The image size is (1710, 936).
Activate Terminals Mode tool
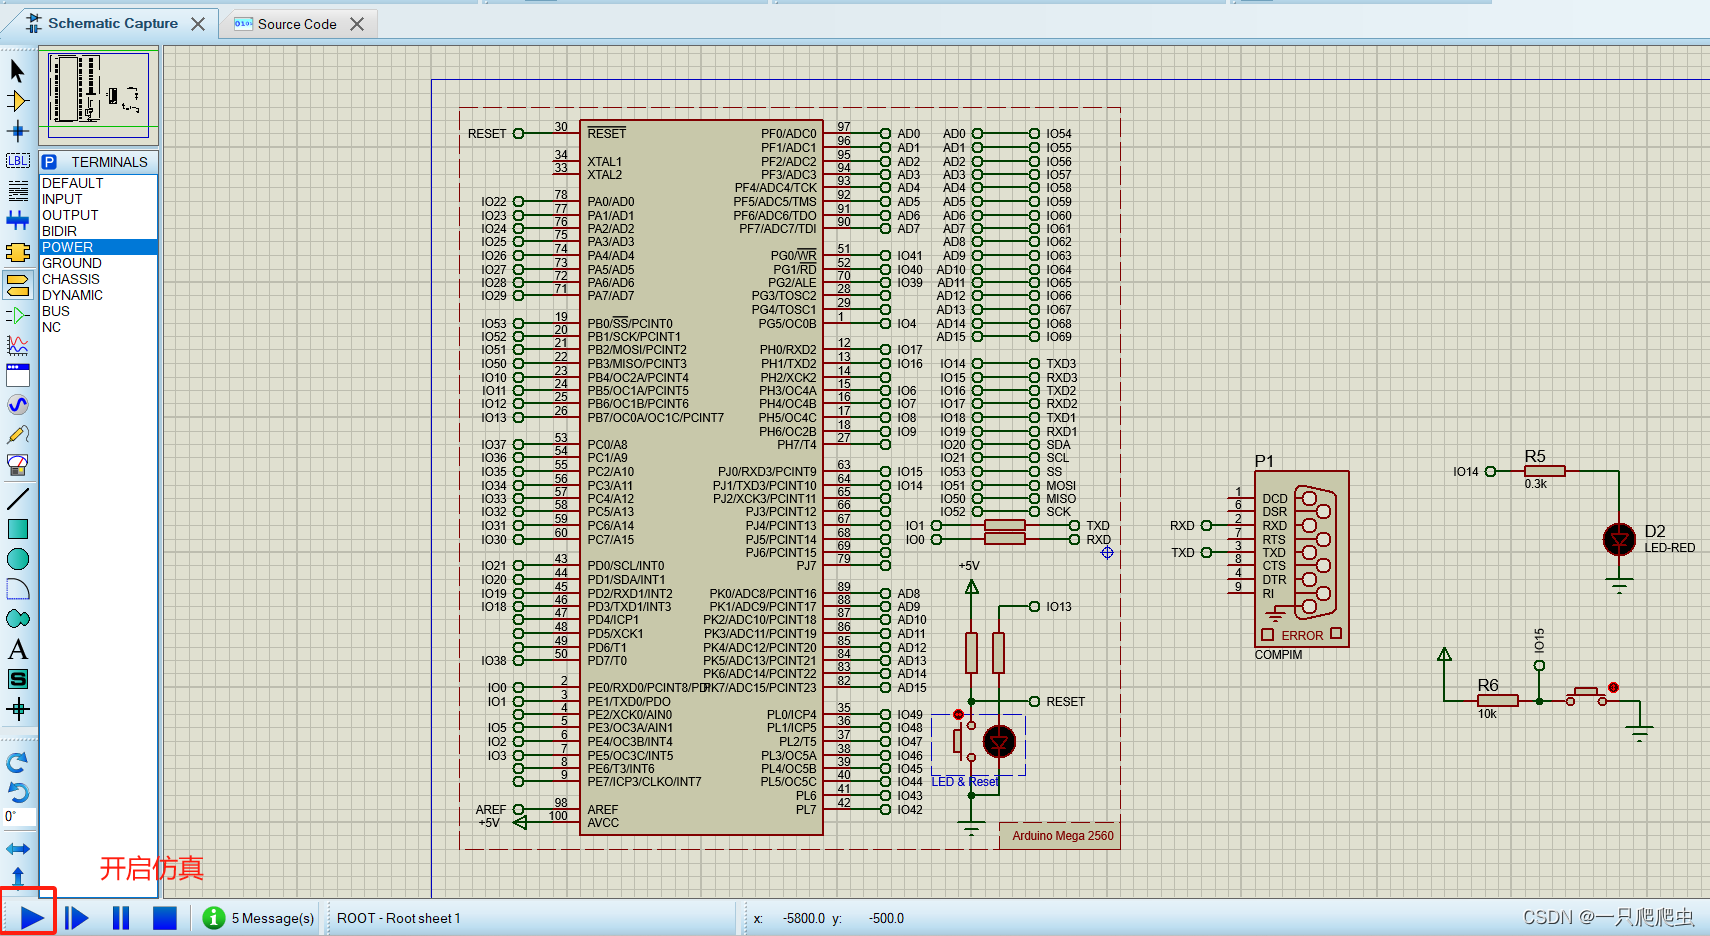coord(17,285)
